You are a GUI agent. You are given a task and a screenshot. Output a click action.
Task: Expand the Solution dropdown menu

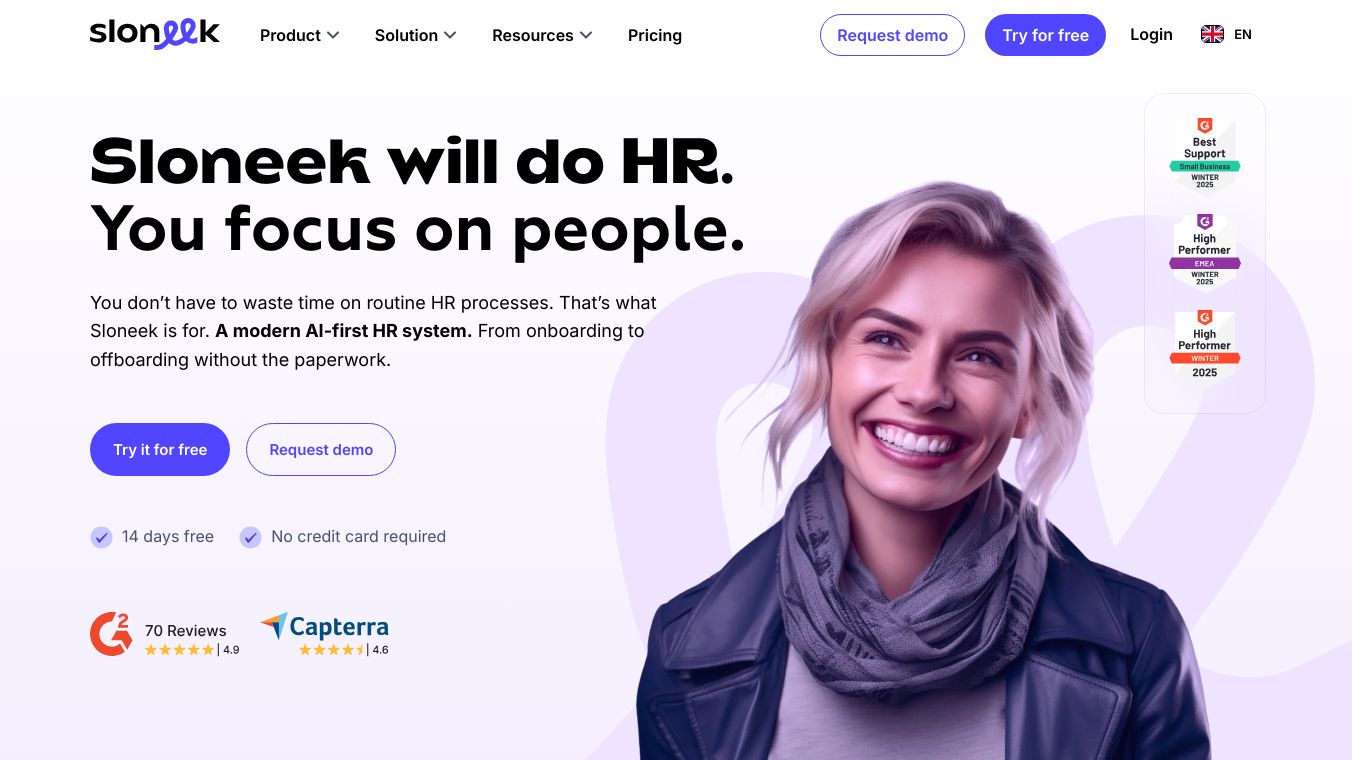[415, 35]
